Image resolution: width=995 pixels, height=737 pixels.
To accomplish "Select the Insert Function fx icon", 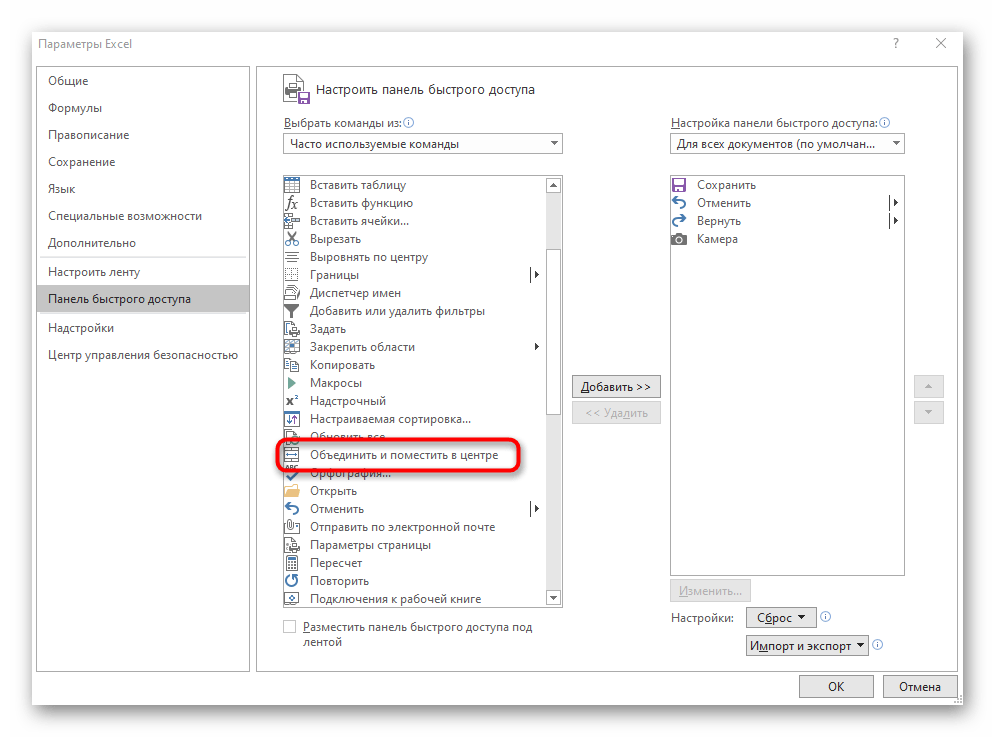I will click(292, 203).
